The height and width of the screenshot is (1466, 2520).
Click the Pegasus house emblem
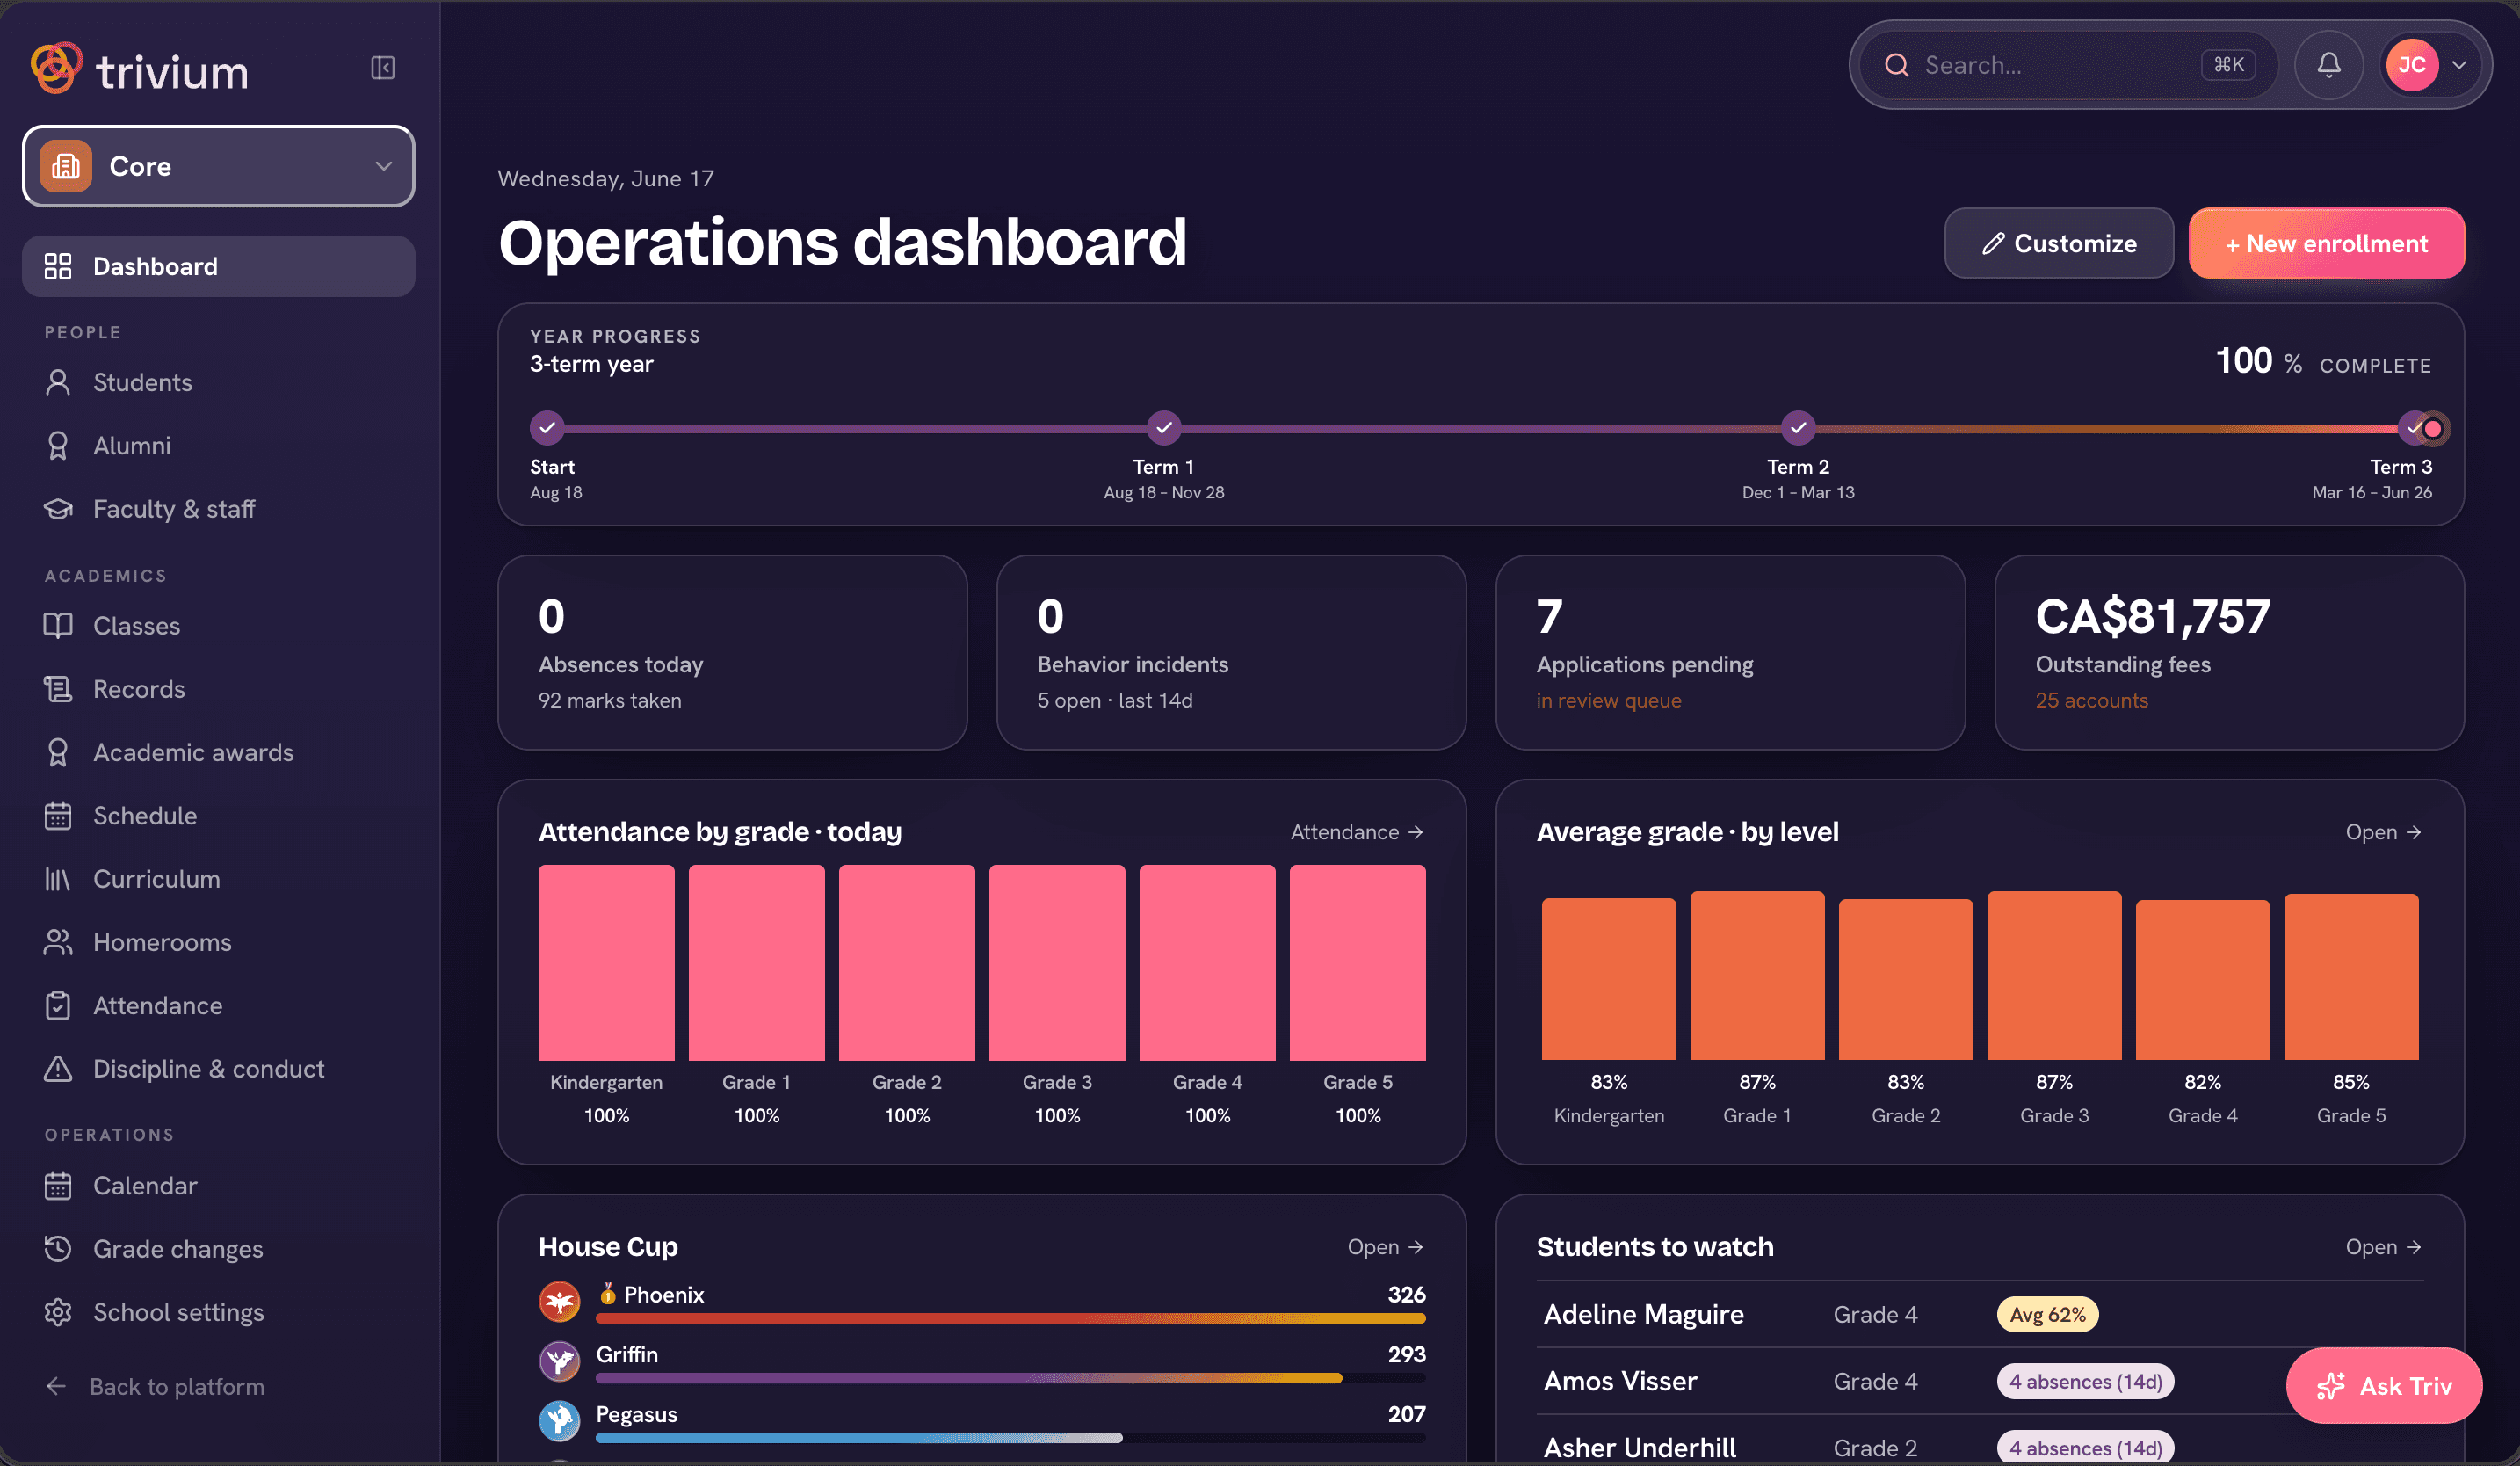point(560,1421)
